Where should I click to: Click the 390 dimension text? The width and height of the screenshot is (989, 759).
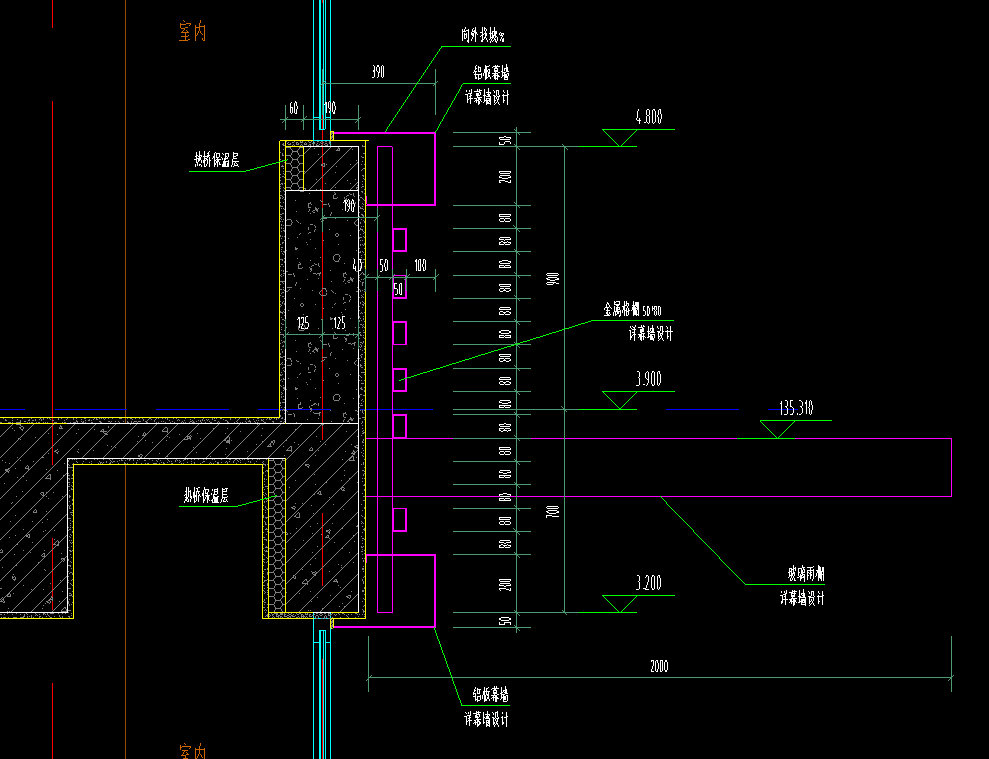pyautogui.click(x=378, y=72)
